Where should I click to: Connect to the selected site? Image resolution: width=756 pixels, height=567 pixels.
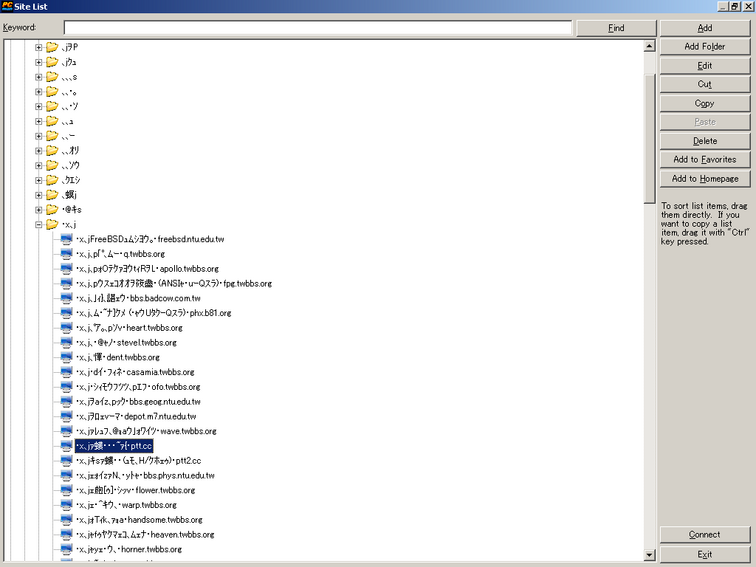(704, 535)
